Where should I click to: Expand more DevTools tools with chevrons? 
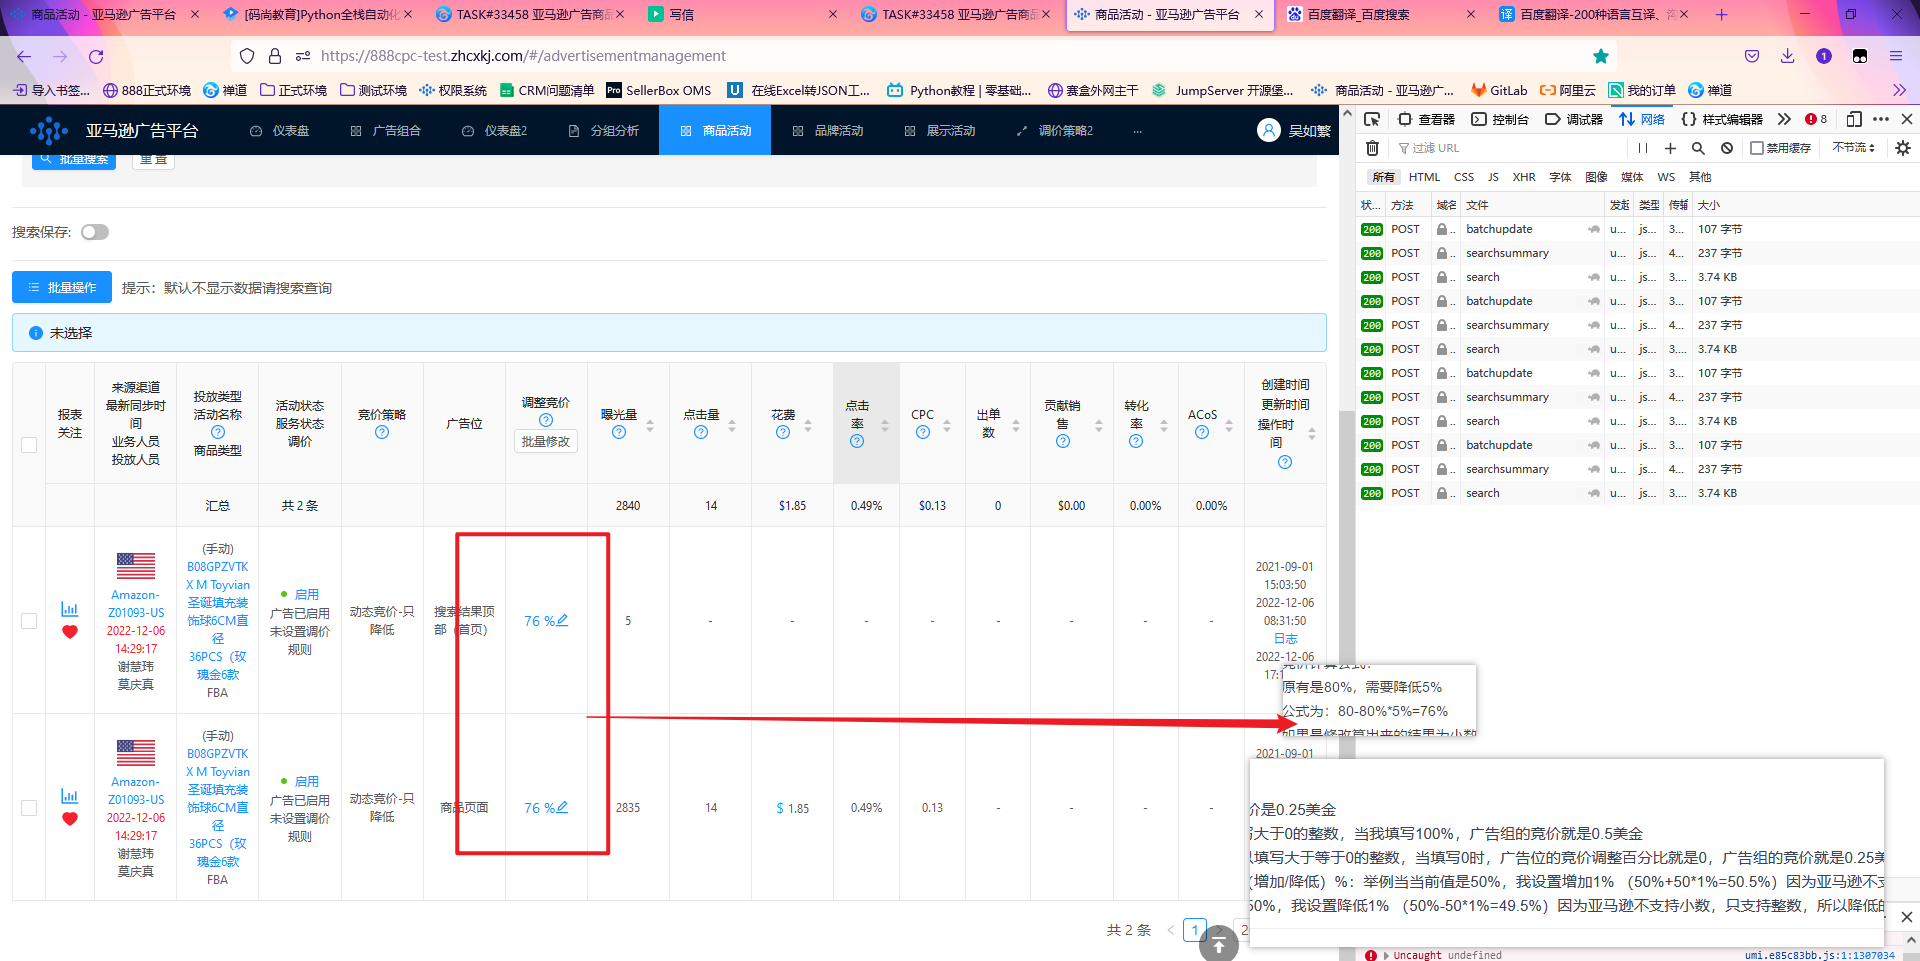coord(1784,119)
